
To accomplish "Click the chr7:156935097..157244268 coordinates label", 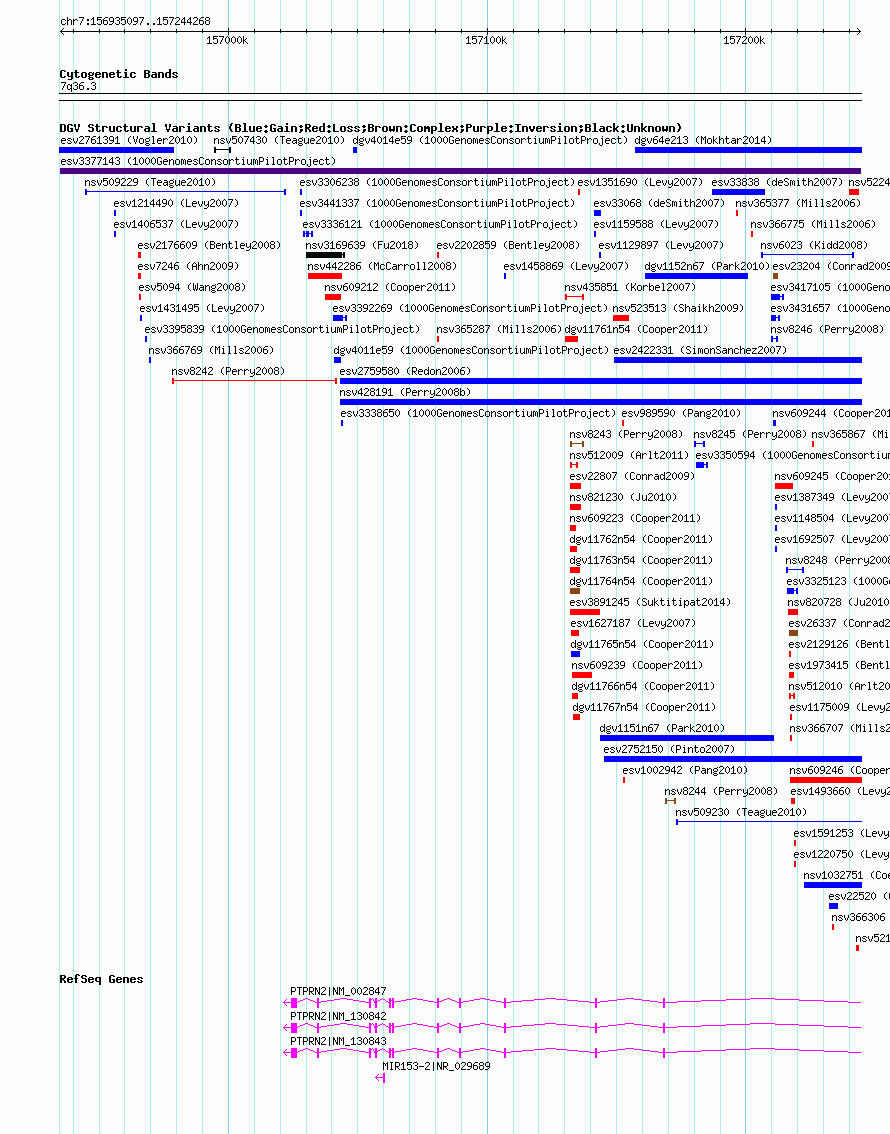I will 135,22.
